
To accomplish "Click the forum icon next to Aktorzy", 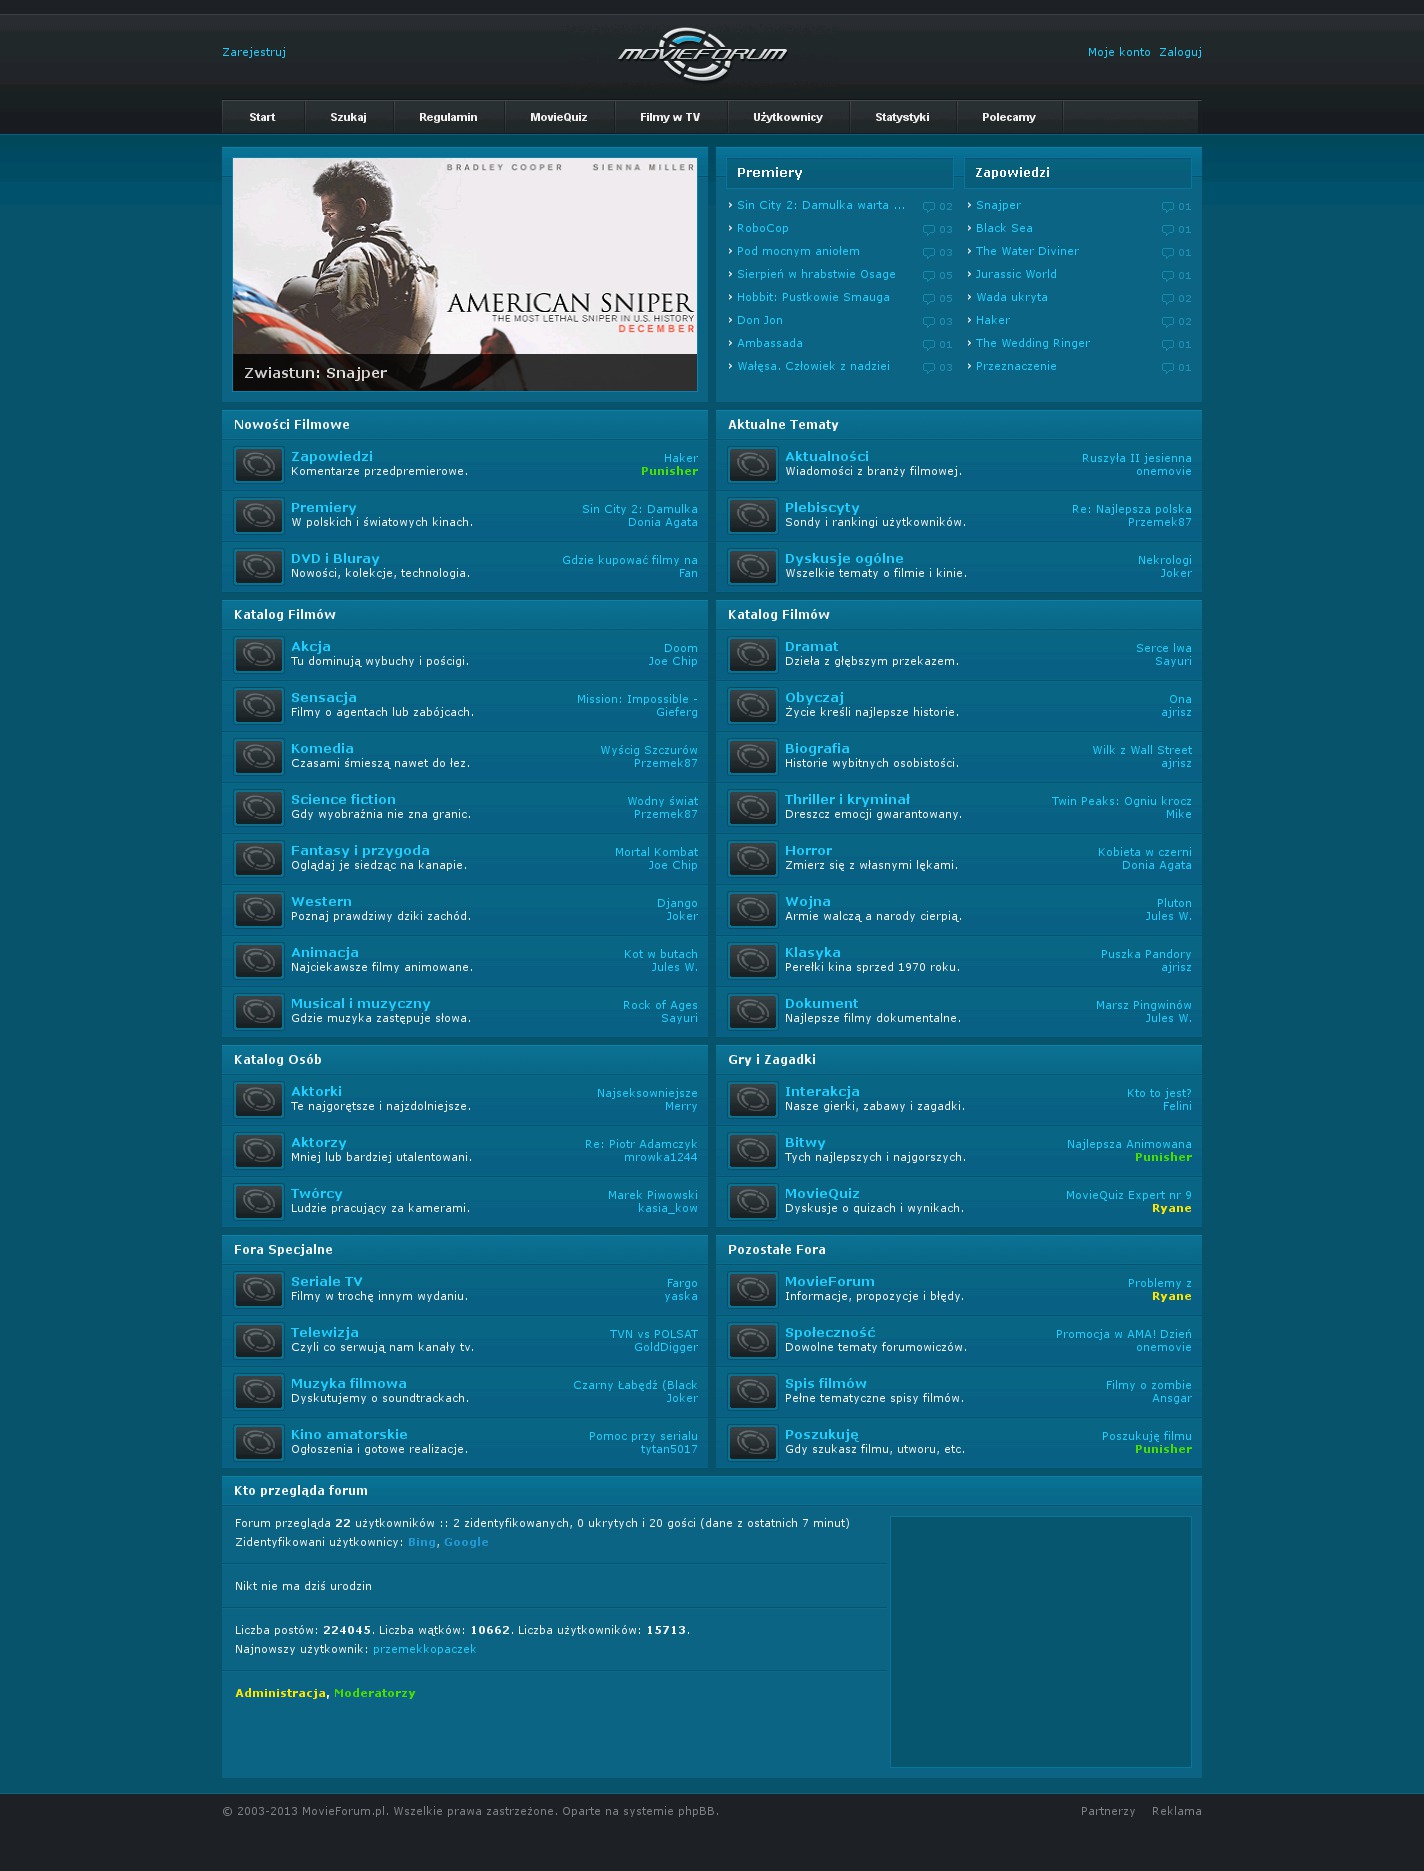I will pos(258,1151).
